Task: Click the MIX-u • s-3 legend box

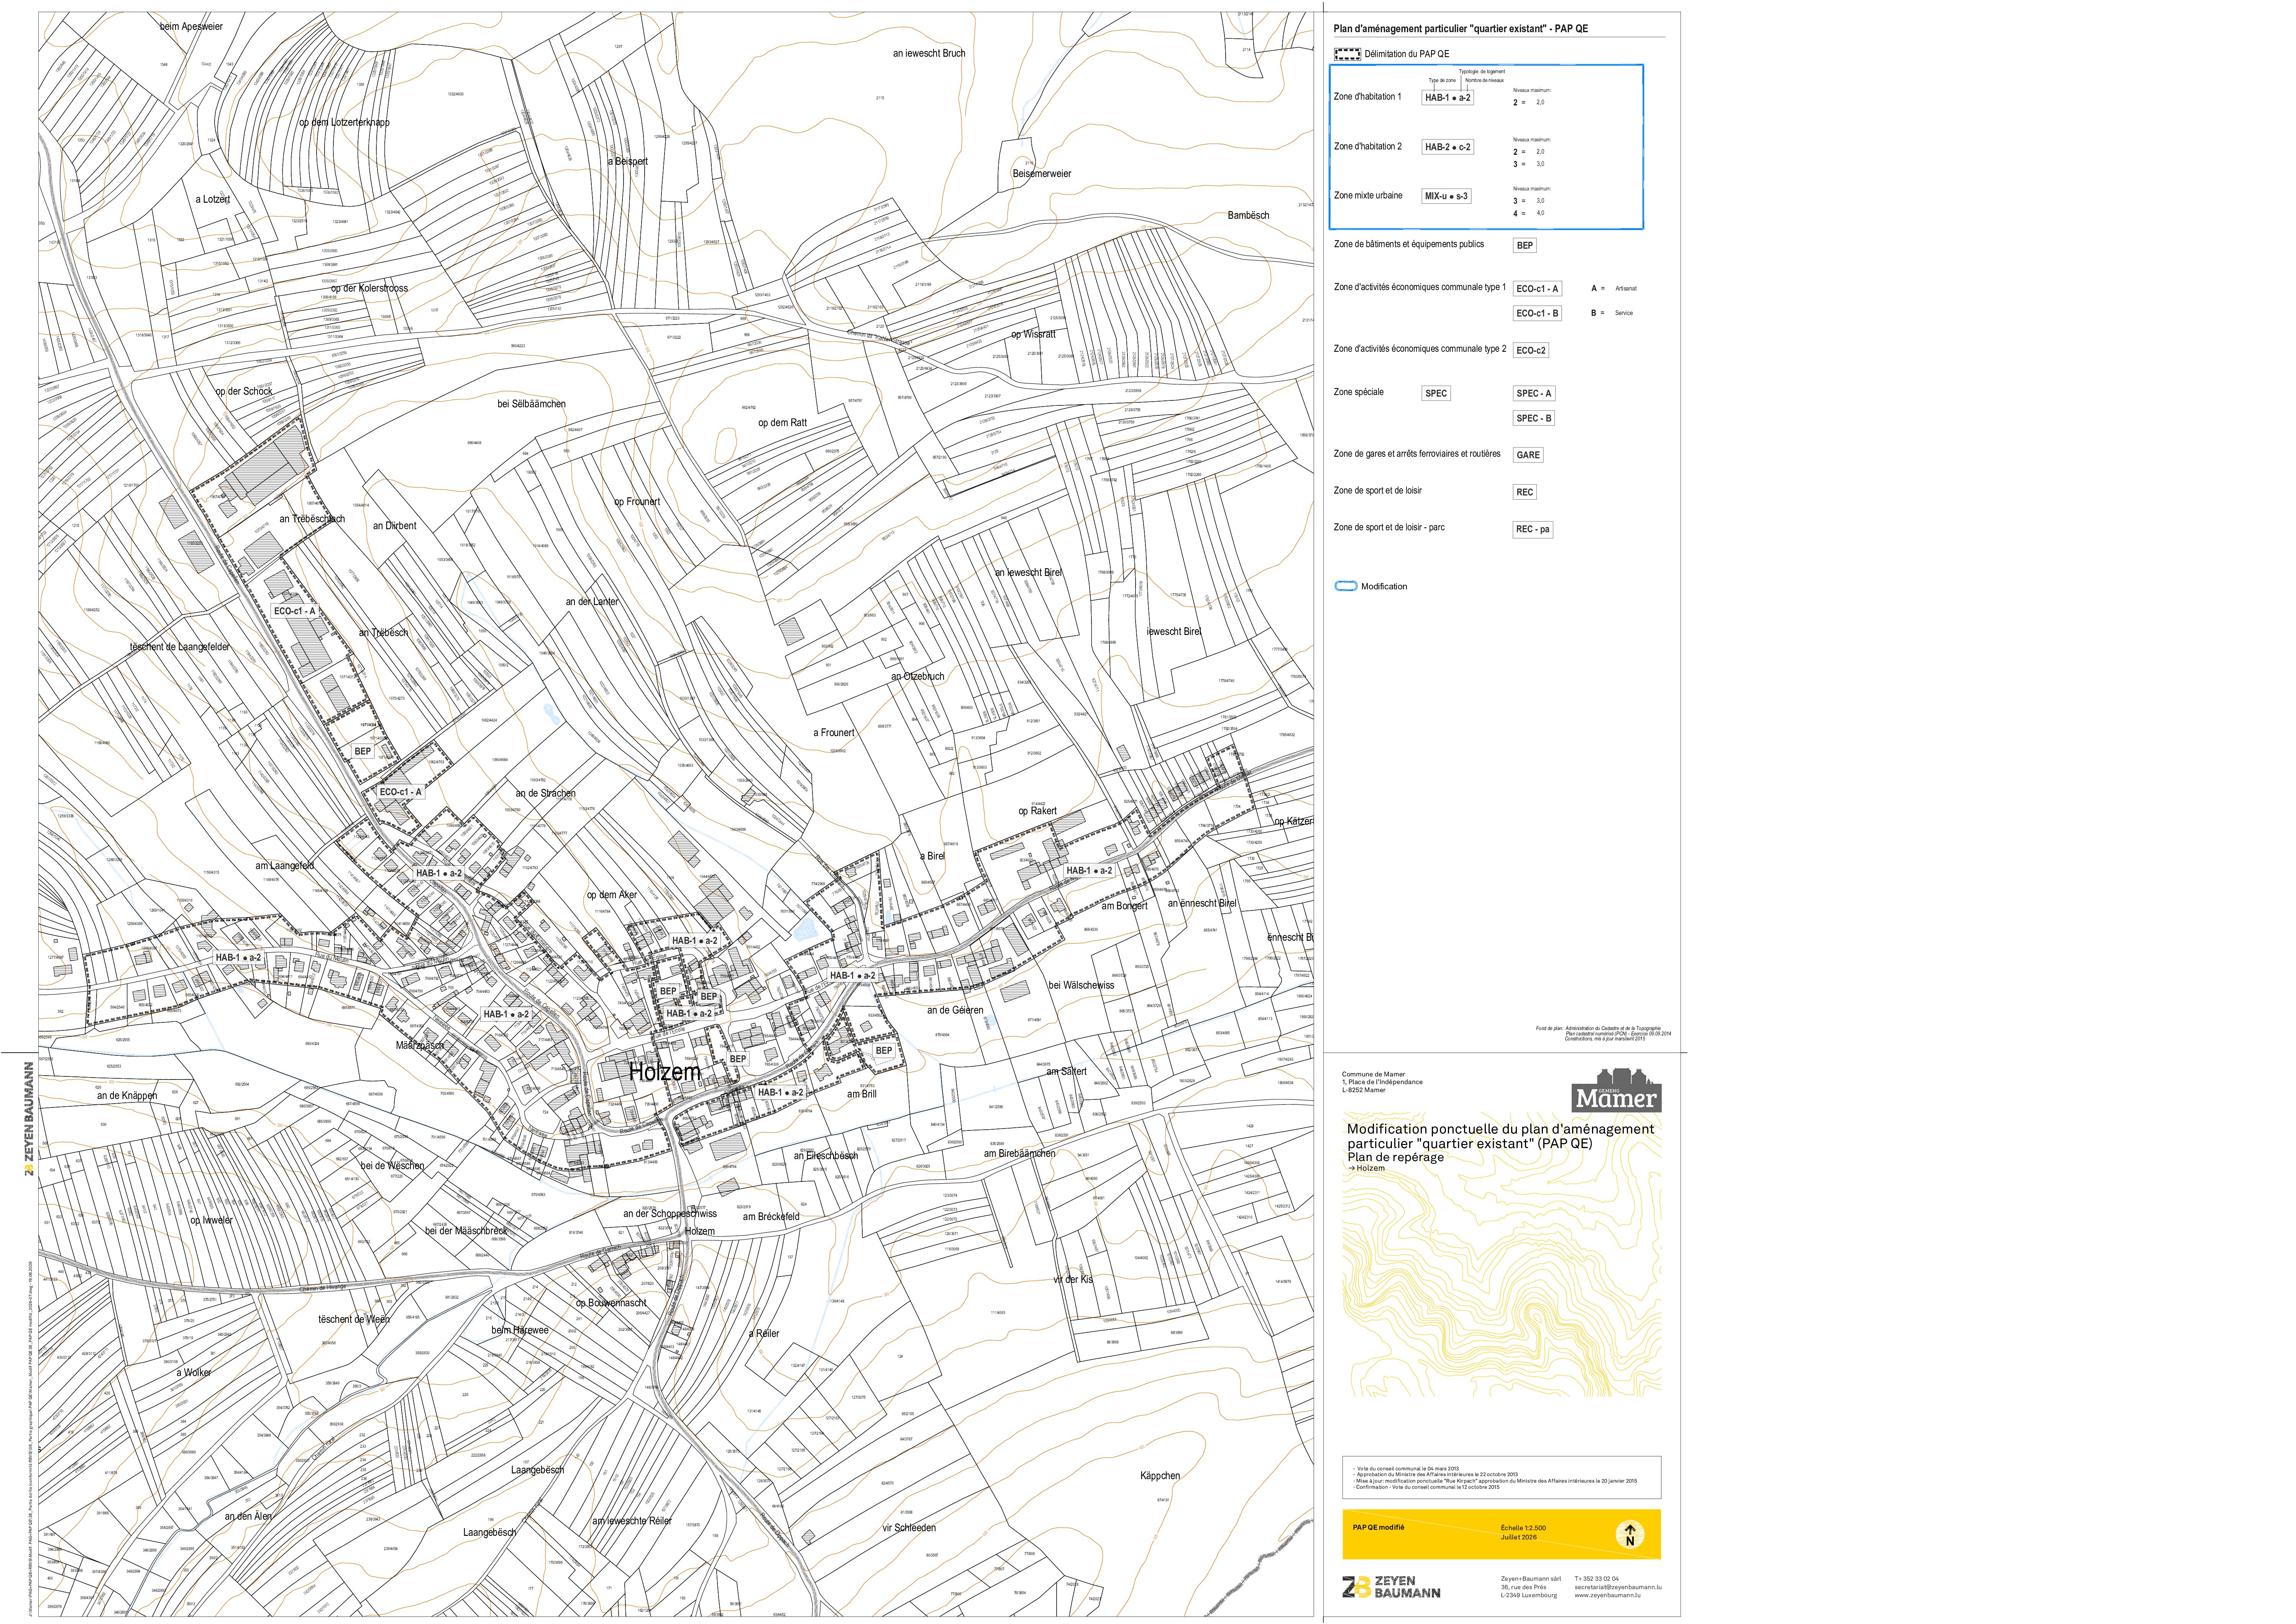Action: click(x=1446, y=196)
